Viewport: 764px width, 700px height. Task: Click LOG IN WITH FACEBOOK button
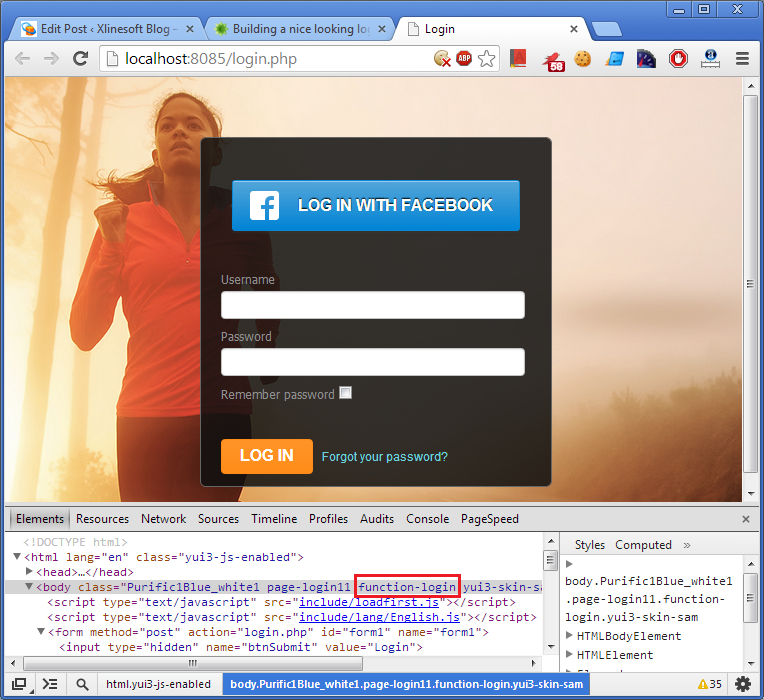(376, 206)
